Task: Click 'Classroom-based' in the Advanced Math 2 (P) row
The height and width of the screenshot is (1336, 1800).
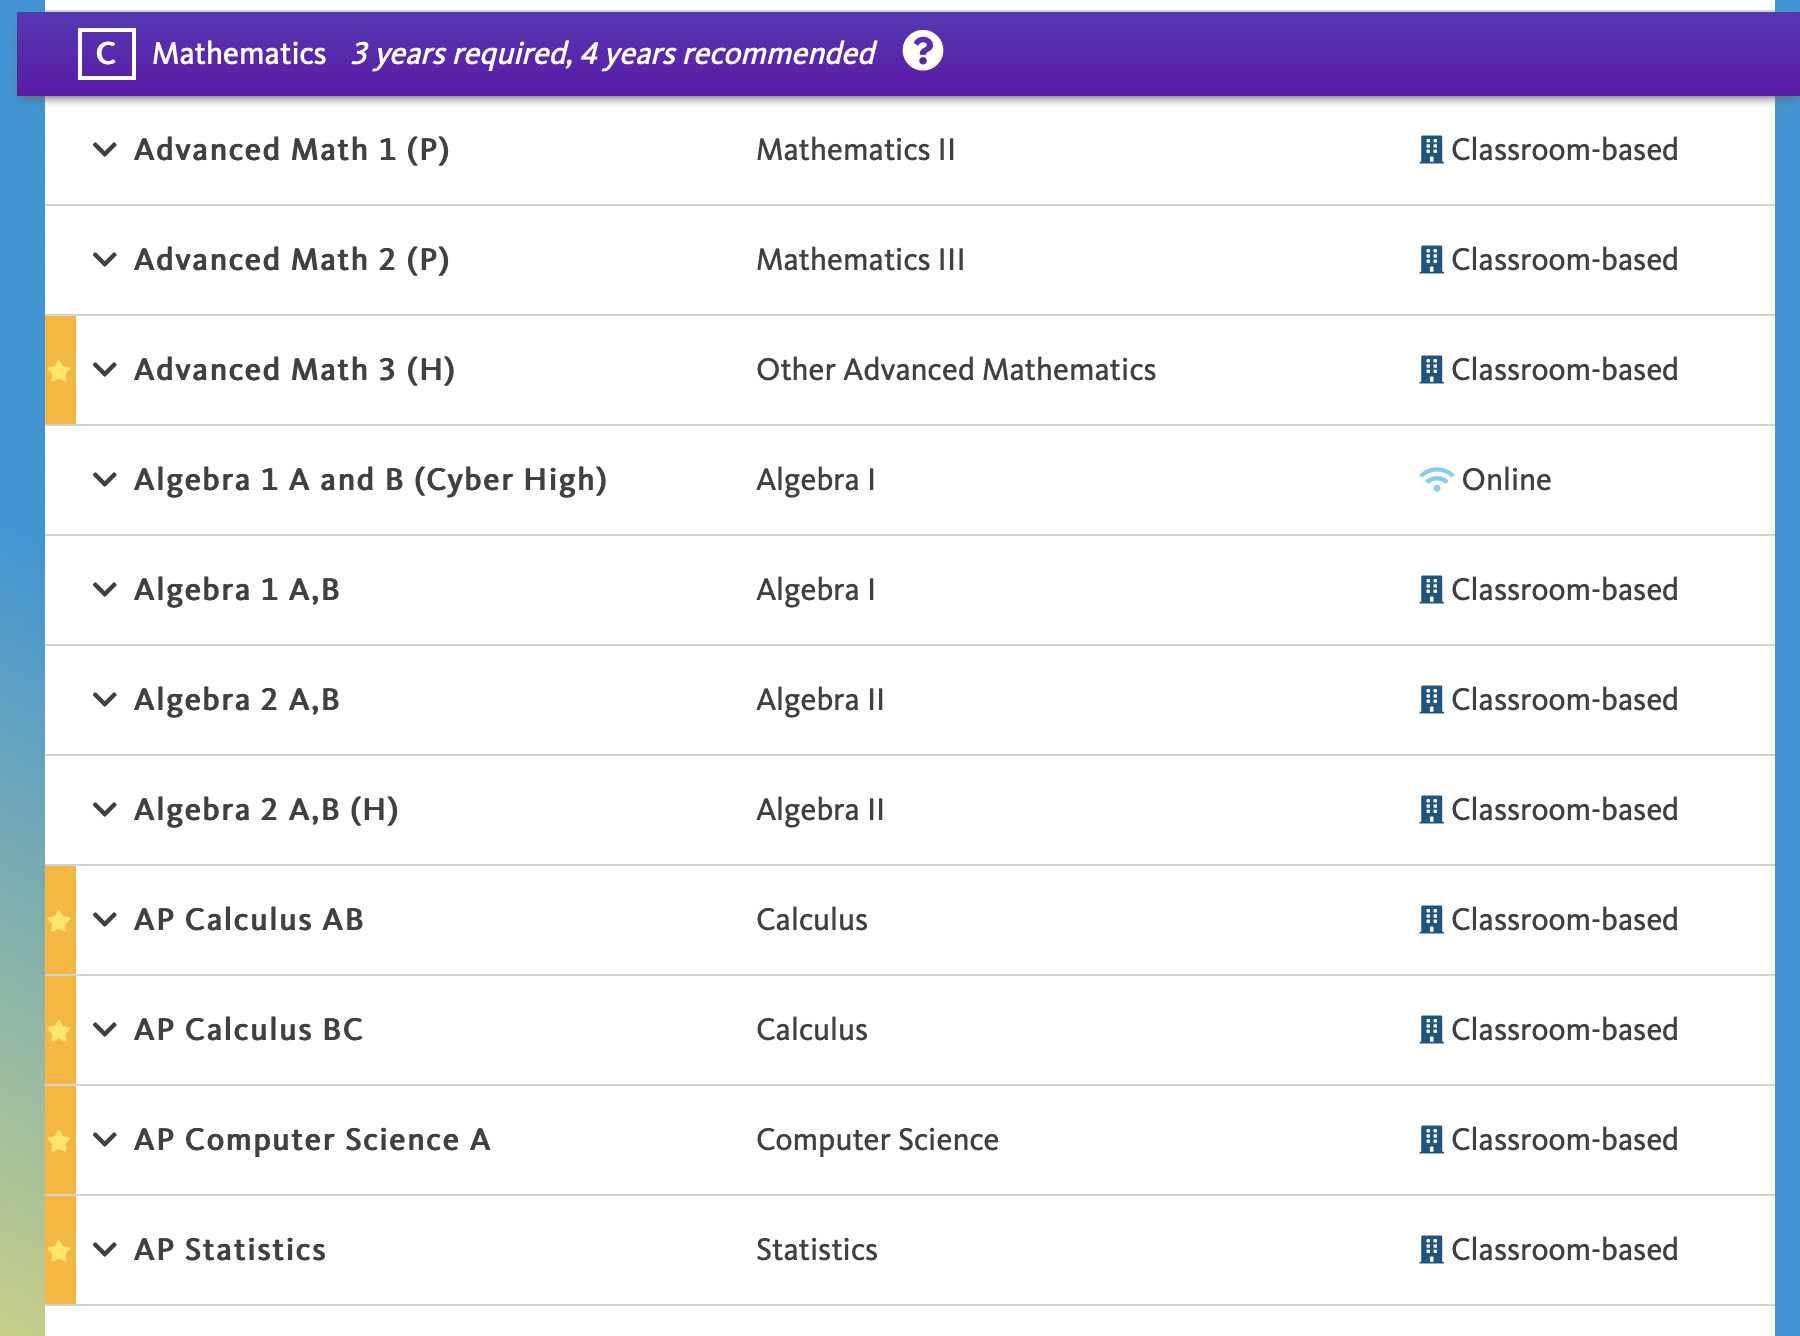Action: pyautogui.click(x=1564, y=260)
